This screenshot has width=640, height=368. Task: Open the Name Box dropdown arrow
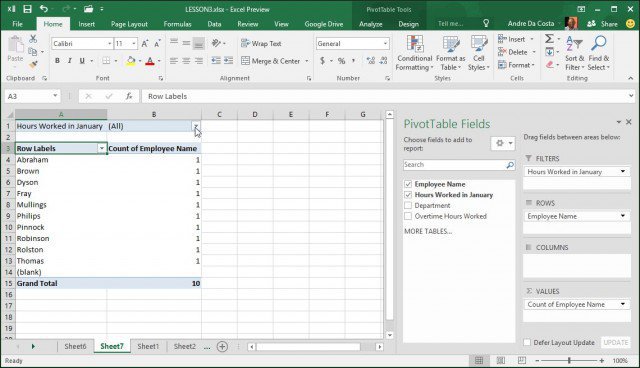pyautogui.click(x=55, y=96)
